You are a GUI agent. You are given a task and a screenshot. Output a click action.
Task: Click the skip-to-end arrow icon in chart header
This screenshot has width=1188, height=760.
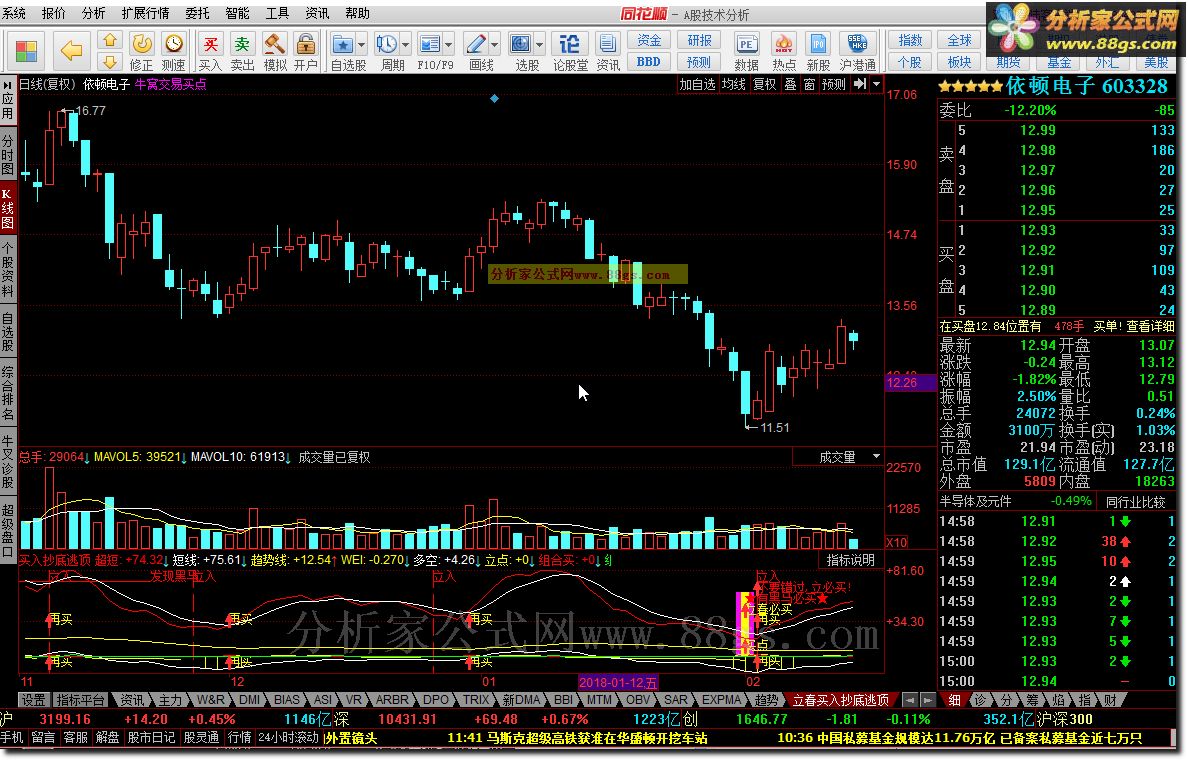tap(860, 84)
